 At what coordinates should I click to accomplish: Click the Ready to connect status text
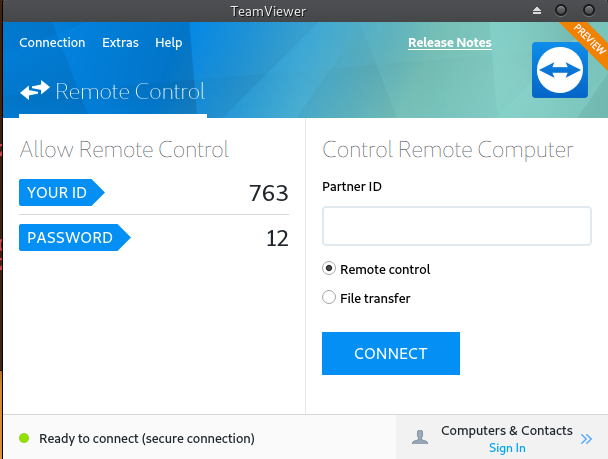coord(147,438)
